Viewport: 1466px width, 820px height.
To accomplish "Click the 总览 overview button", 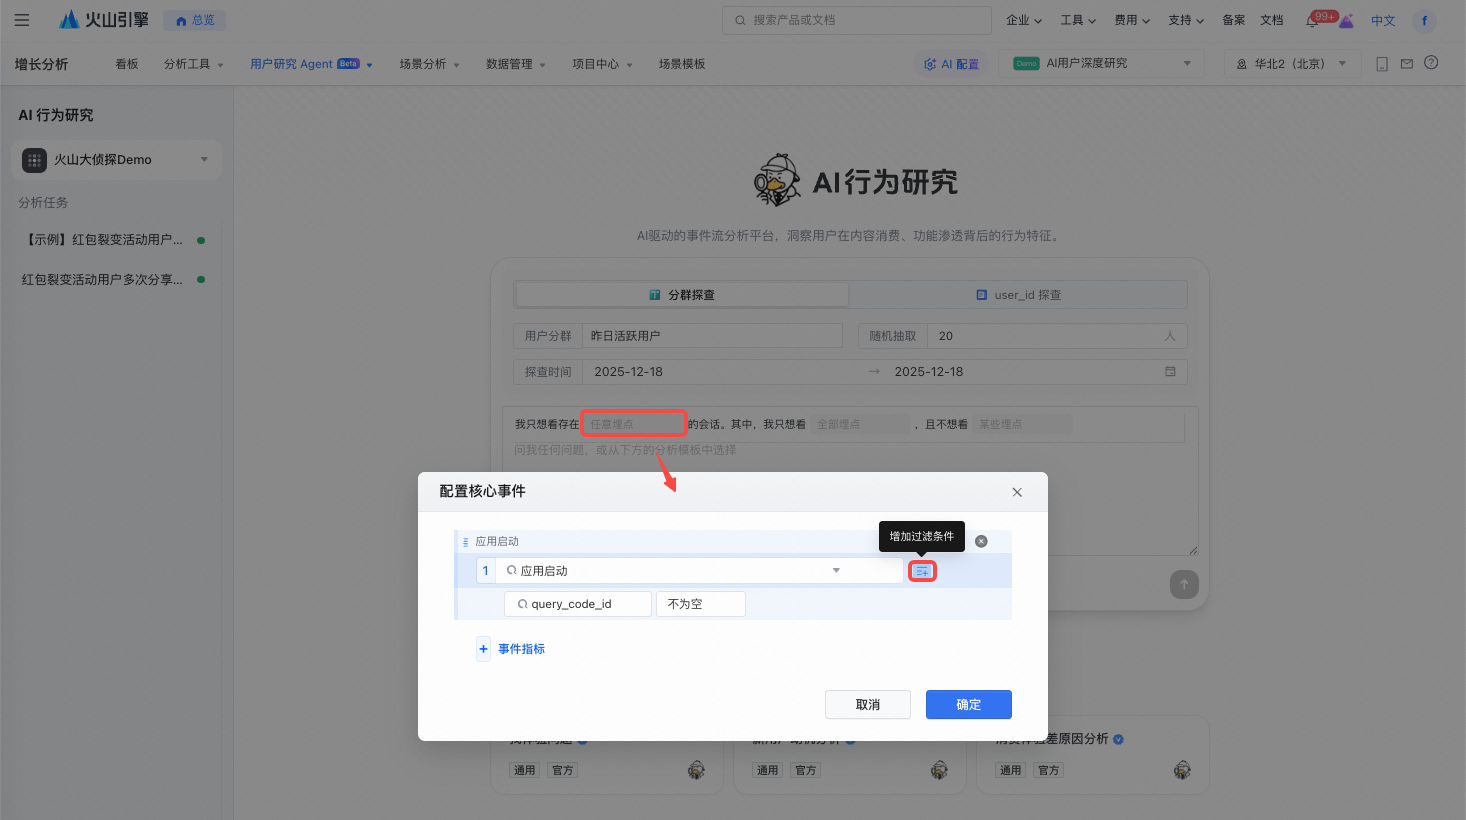I will (x=195, y=20).
